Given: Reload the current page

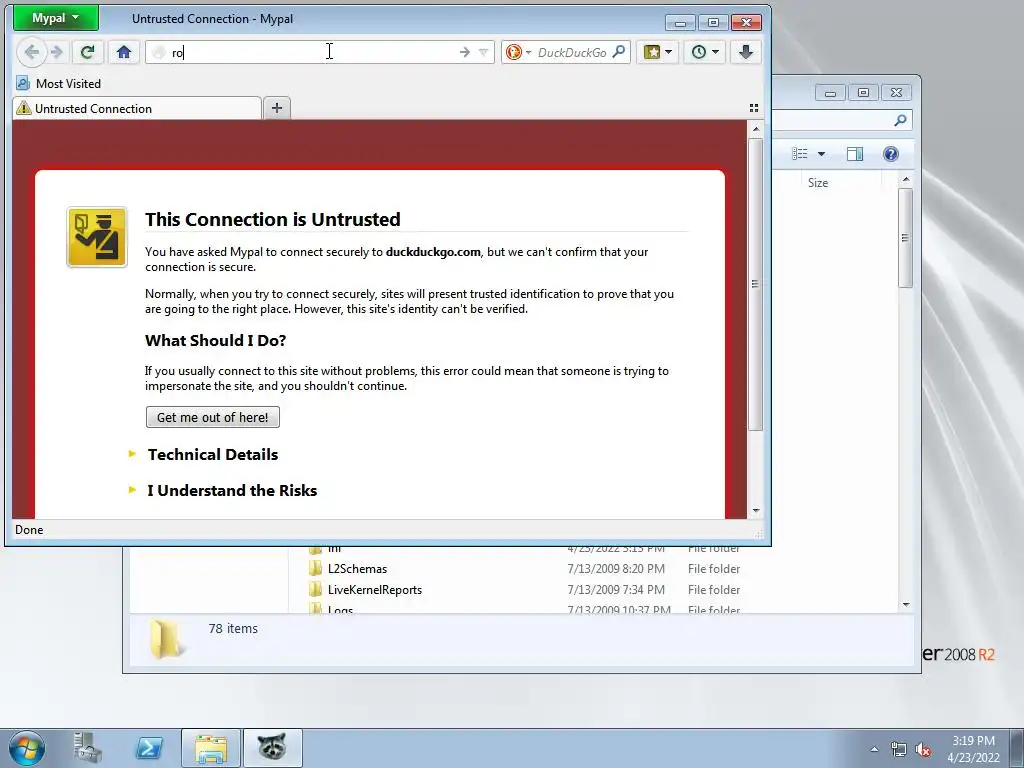Looking at the screenshot, I should click(87, 52).
